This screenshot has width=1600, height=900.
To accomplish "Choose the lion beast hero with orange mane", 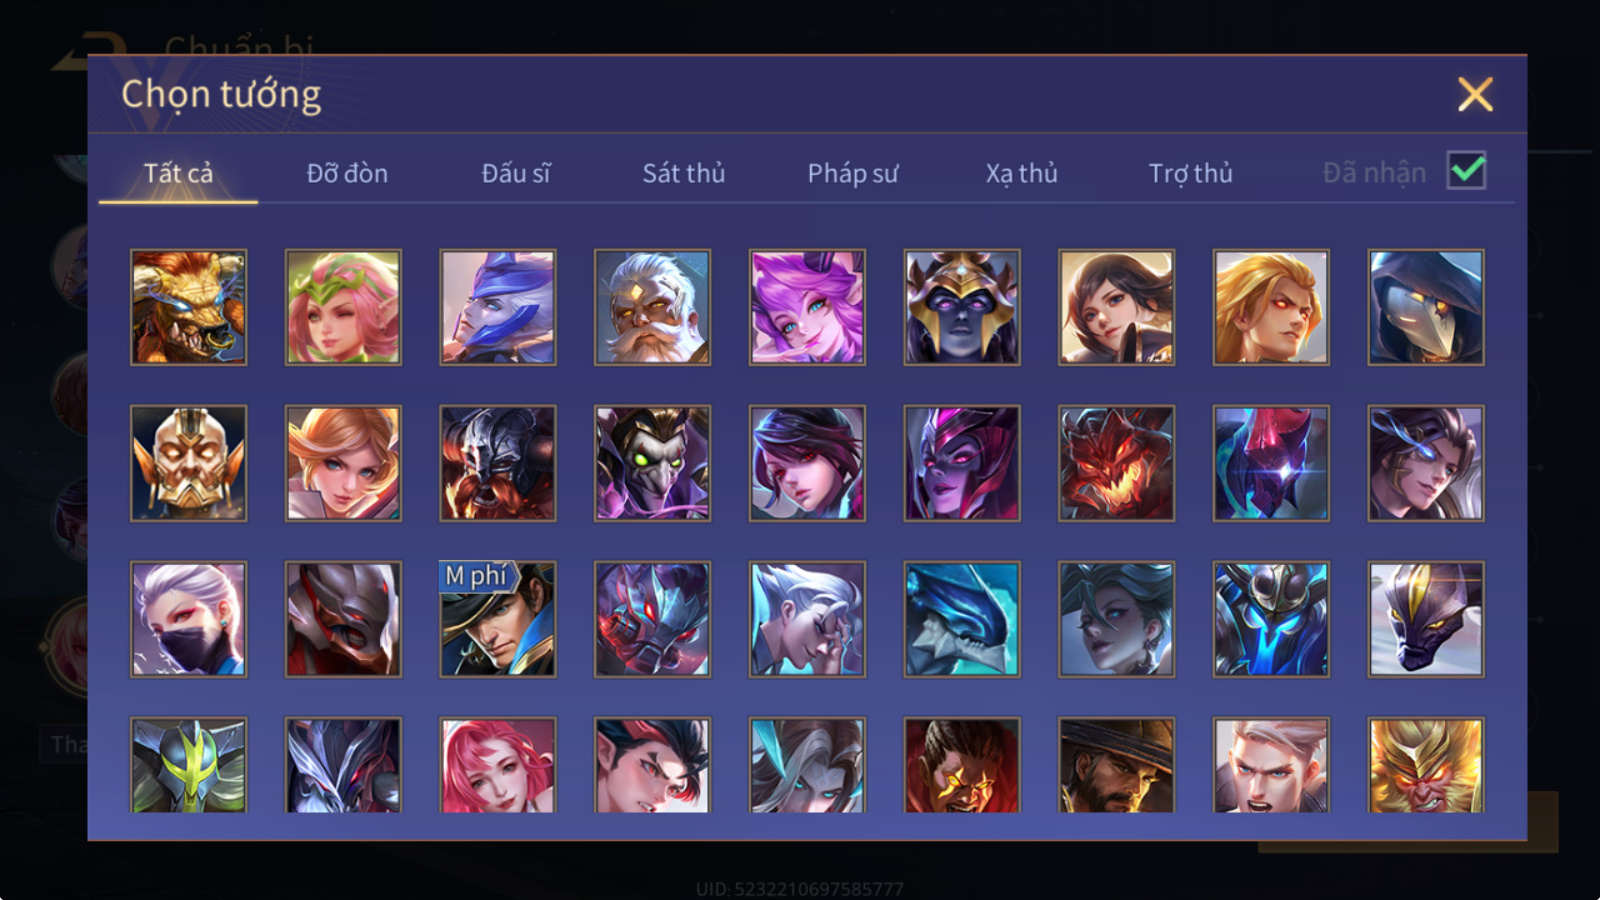I will [x=189, y=307].
